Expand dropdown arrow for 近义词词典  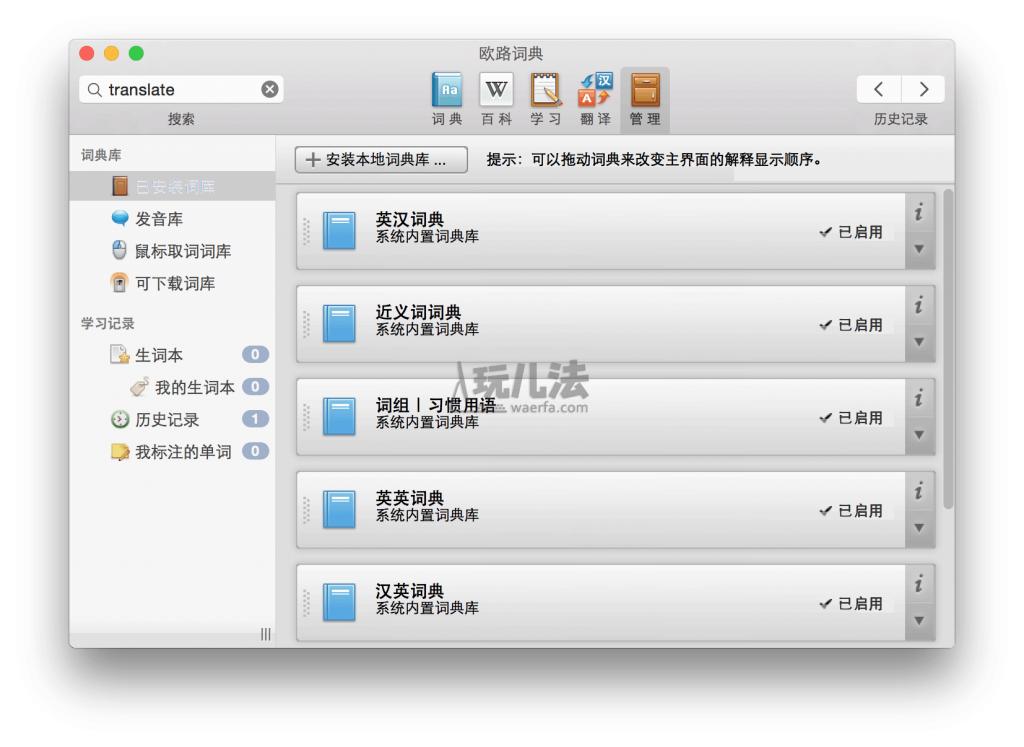(920, 342)
